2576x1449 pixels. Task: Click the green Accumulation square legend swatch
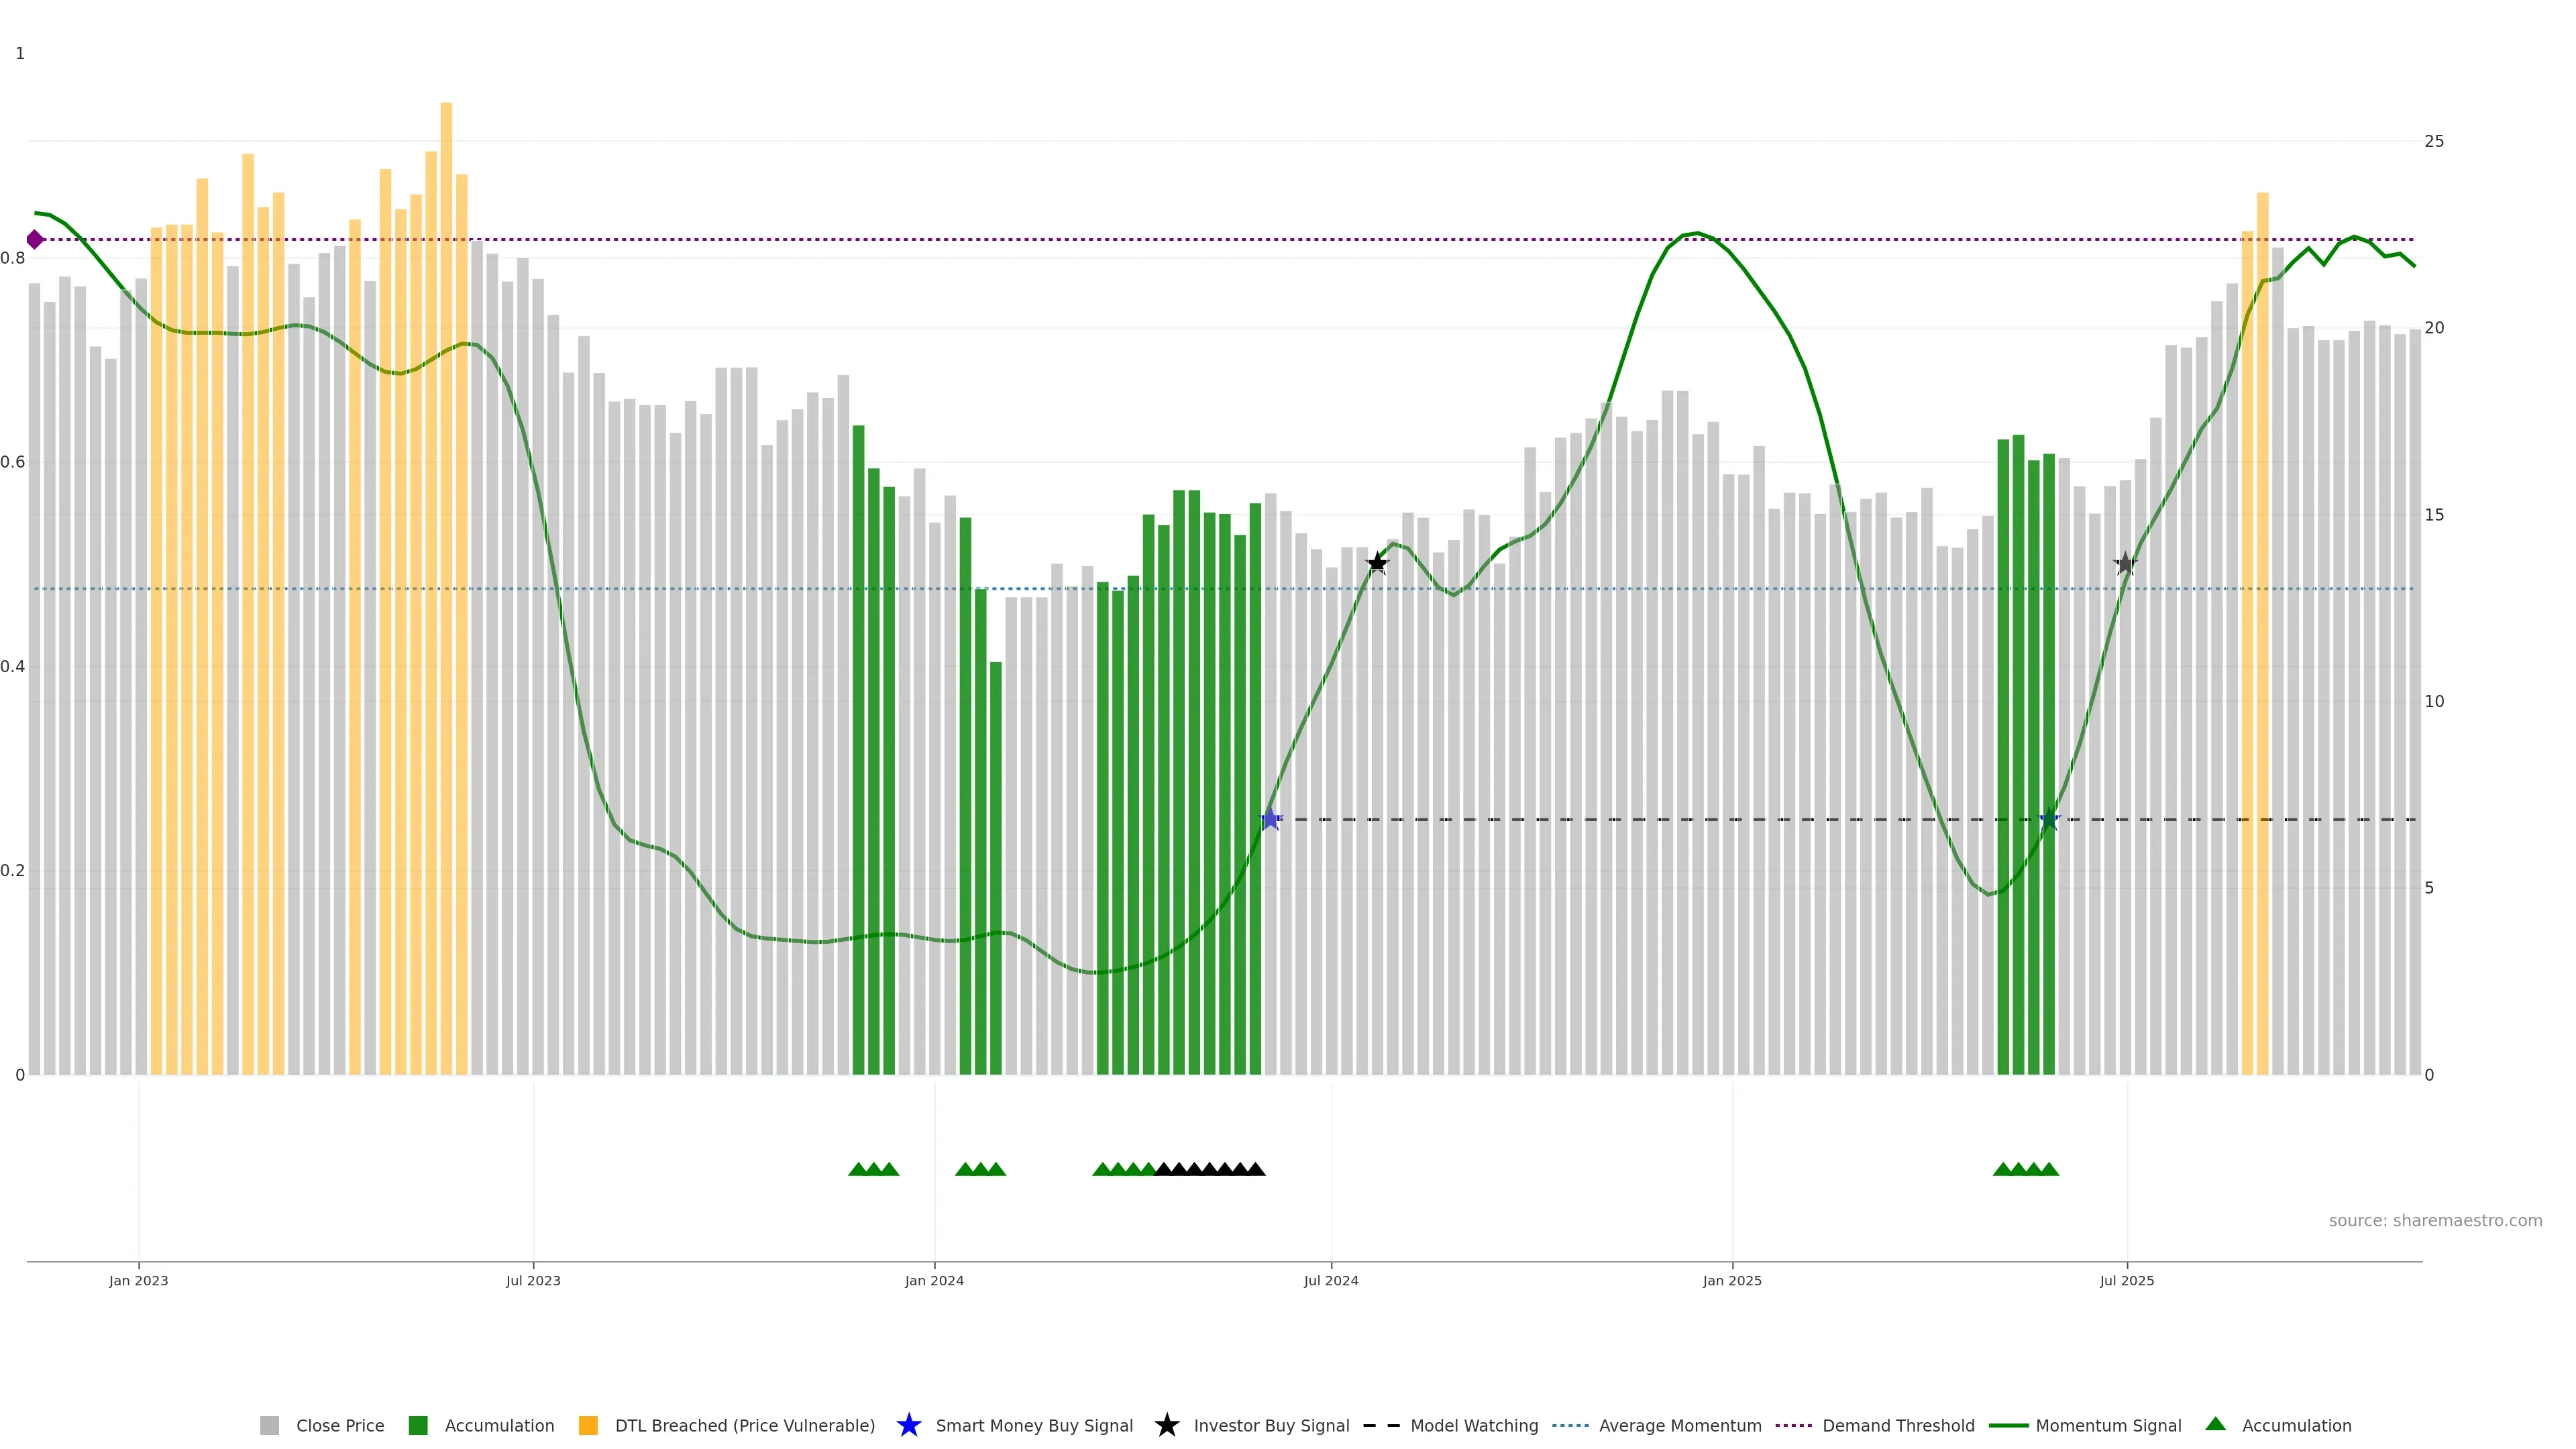pos(418,1426)
